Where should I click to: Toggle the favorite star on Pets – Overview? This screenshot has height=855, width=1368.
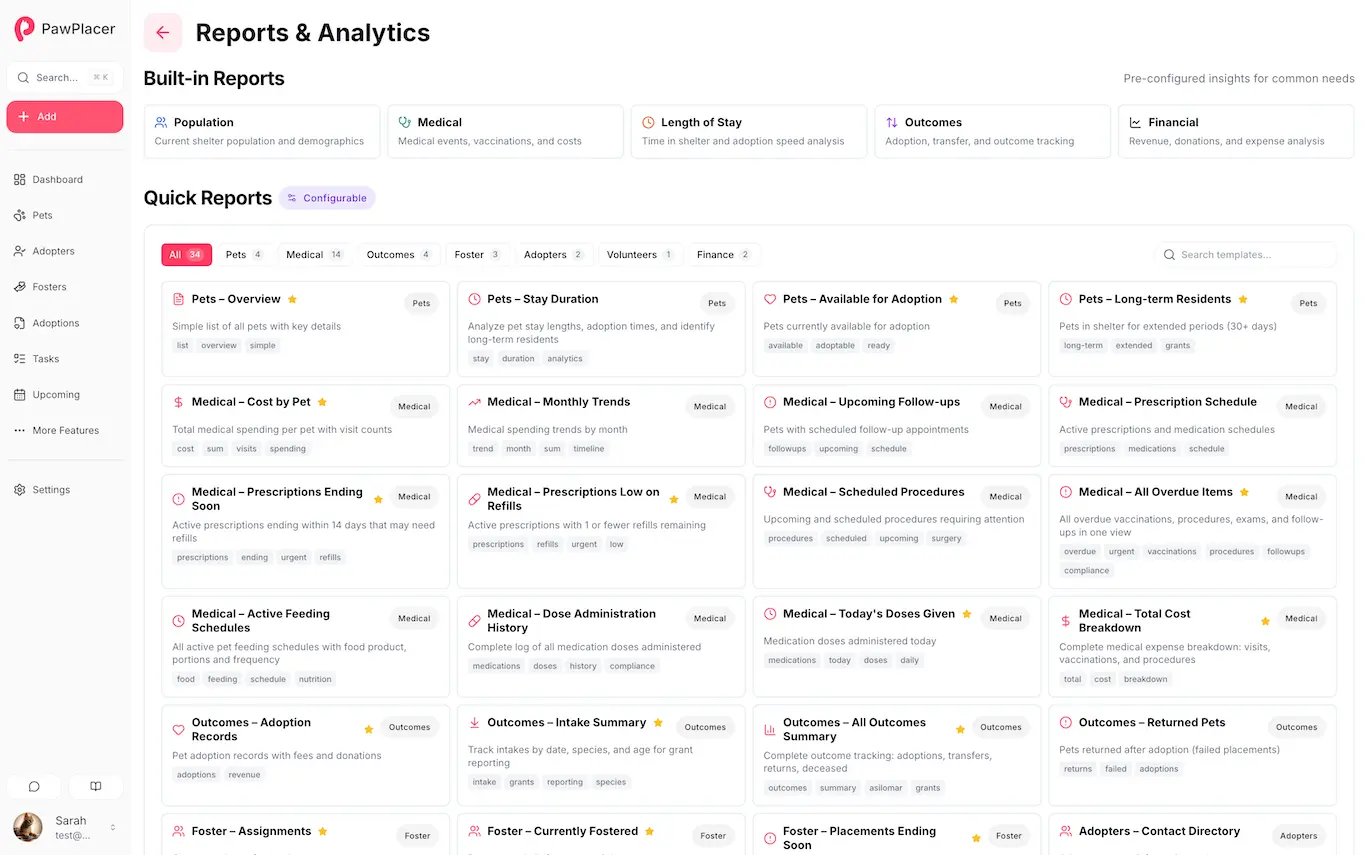292,298
